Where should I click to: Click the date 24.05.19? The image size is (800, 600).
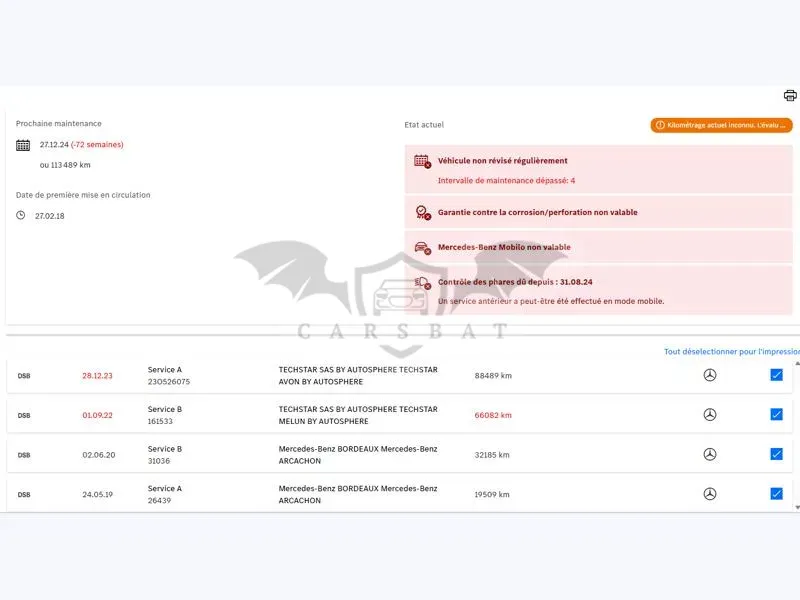[x=97, y=494]
